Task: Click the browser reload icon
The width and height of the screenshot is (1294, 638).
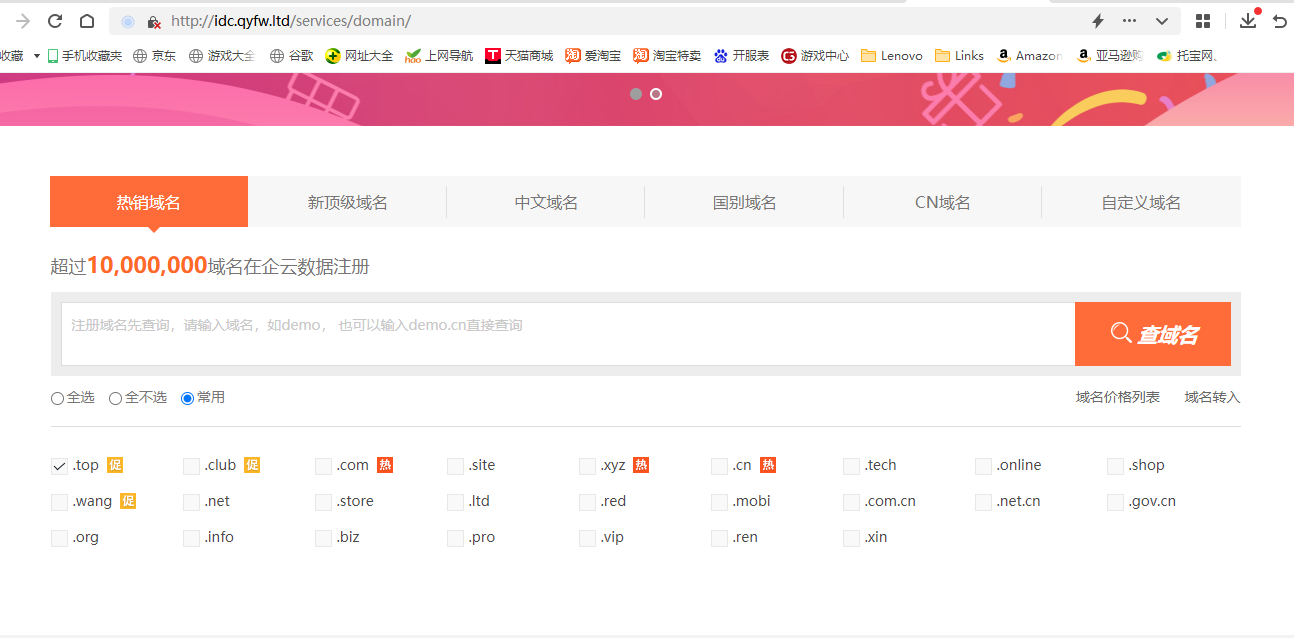Action: pos(55,21)
